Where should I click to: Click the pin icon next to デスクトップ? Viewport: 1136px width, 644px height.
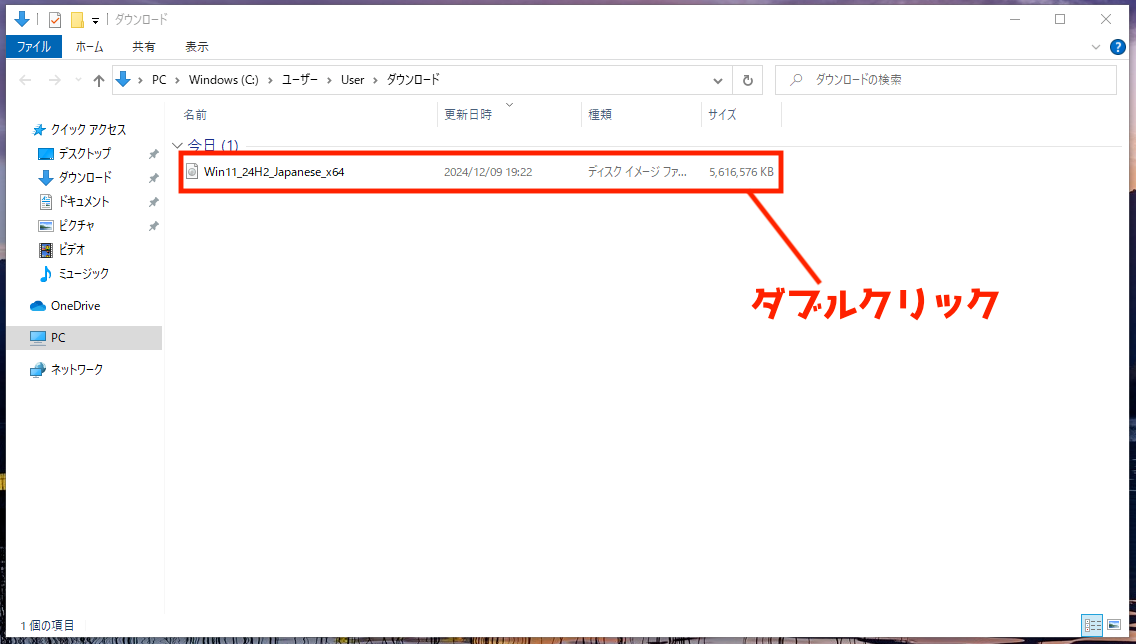point(154,154)
